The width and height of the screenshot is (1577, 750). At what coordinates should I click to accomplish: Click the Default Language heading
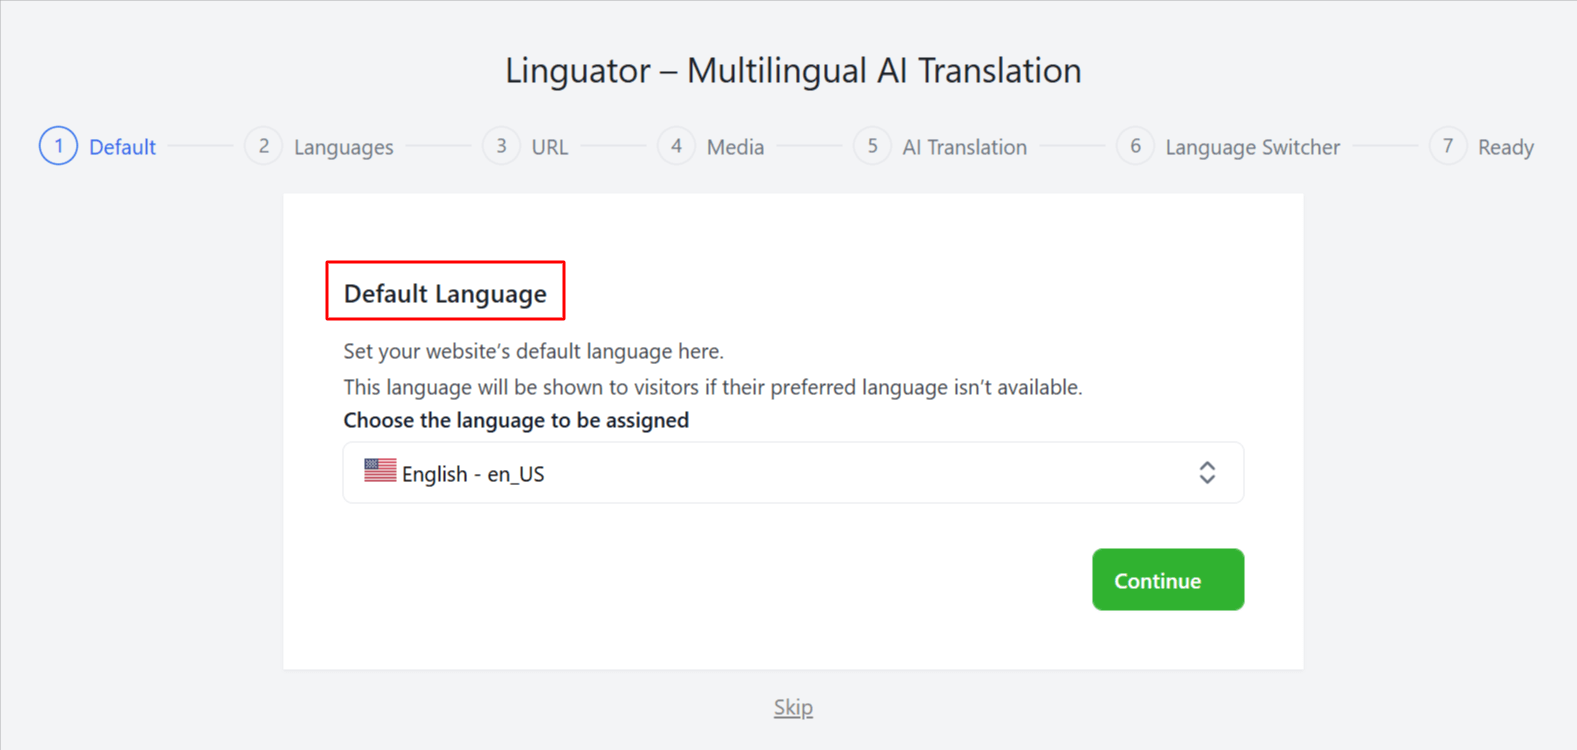click(x=445, y=293)
